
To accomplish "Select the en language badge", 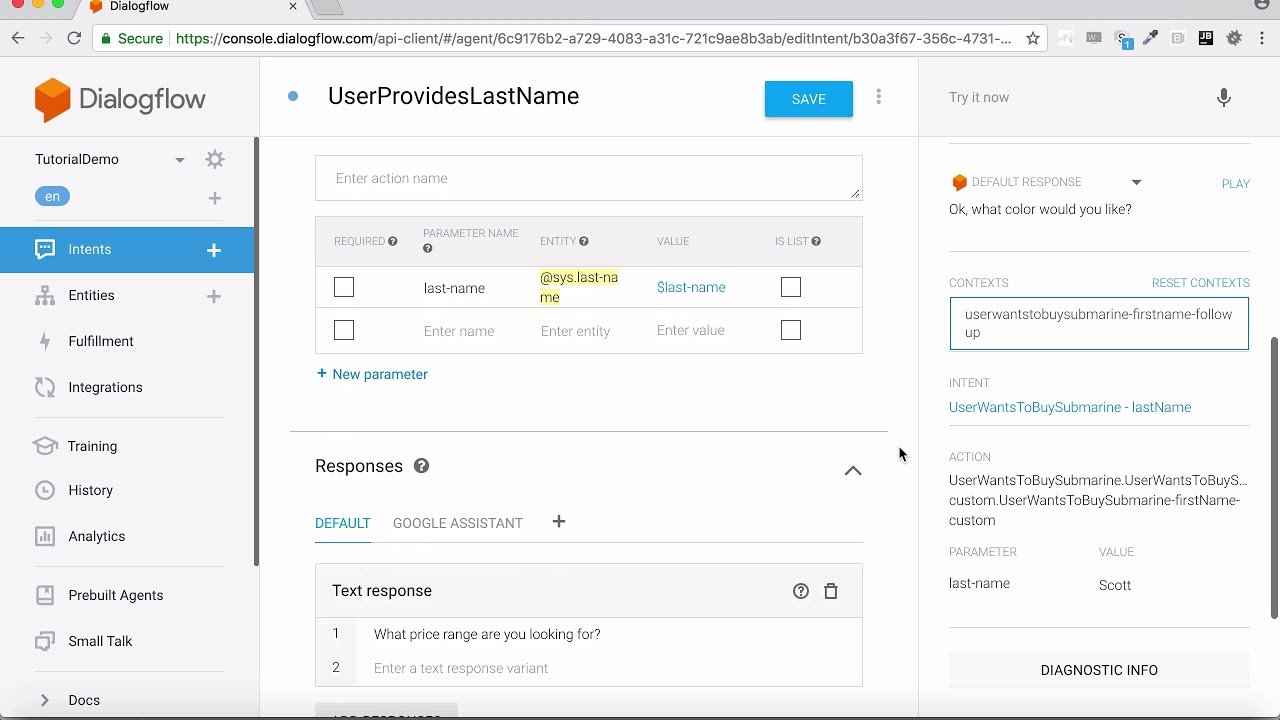I will (x=52, y=197).
